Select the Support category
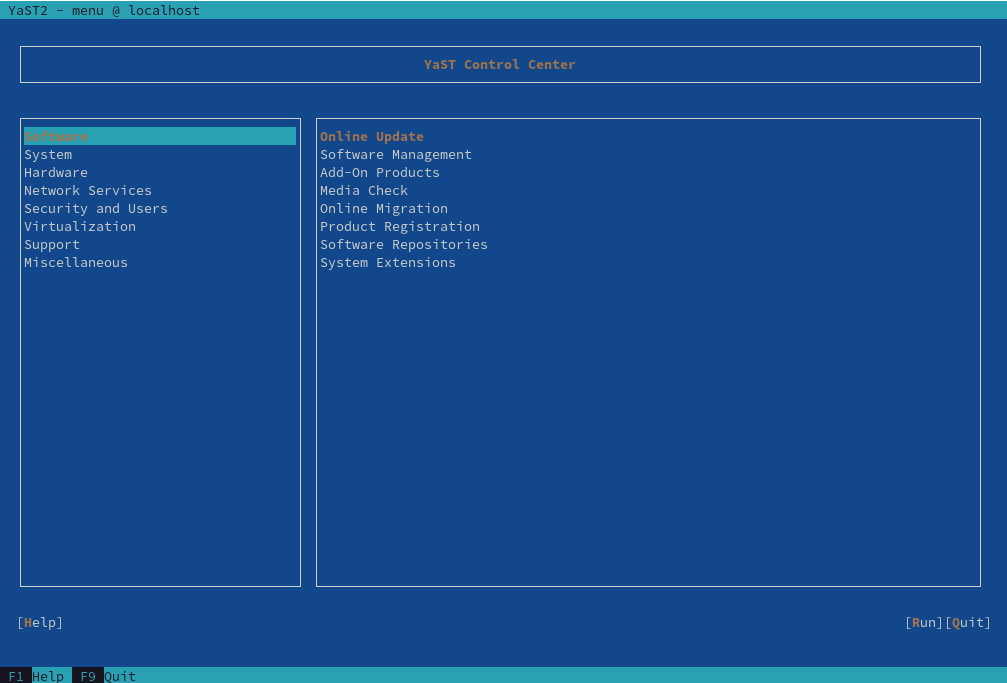The image size is (1007, 683). [x=52, y=244]
